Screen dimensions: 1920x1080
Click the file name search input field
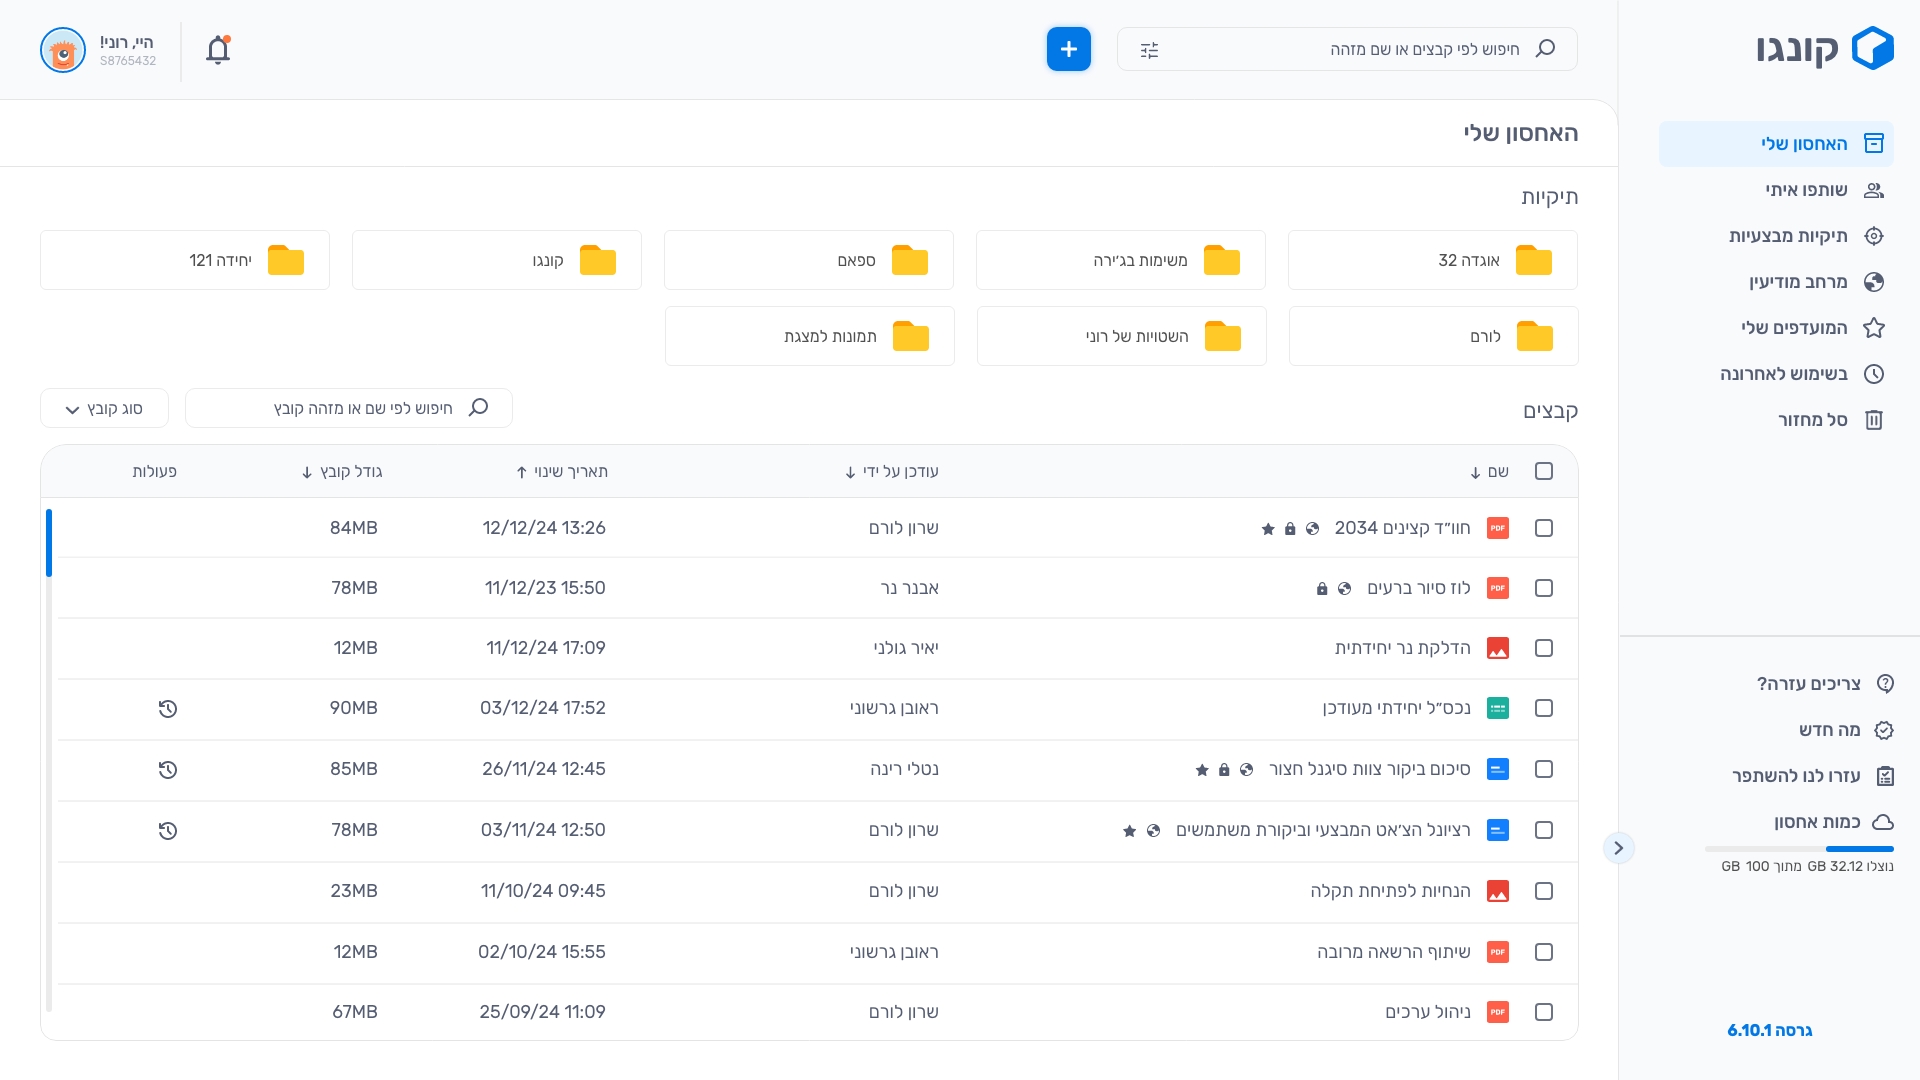click(350, 408)
